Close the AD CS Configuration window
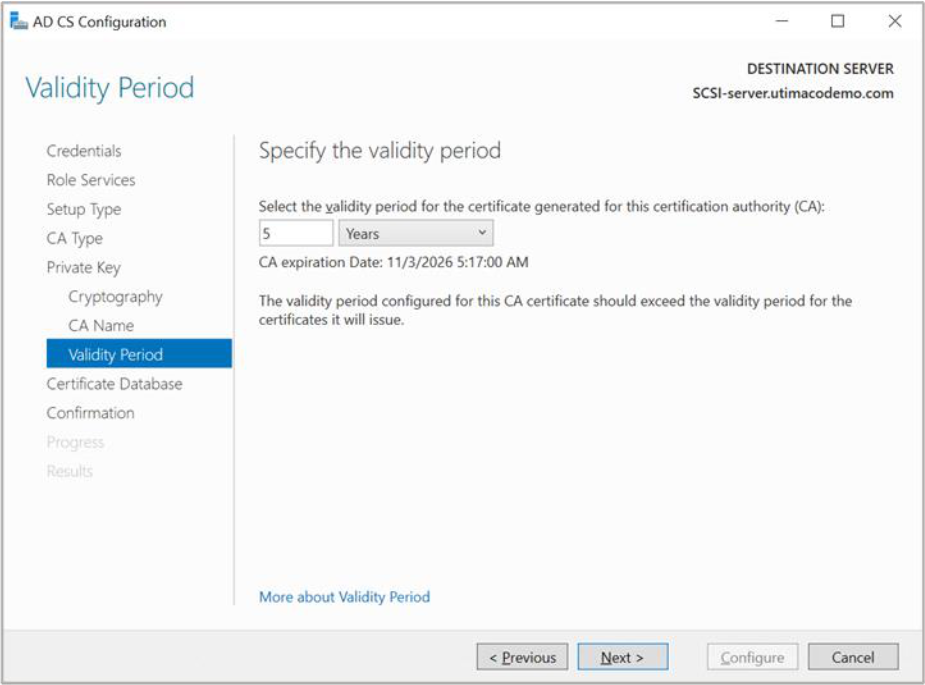This screenshot has height=685, width=925. tap(894, 22)
